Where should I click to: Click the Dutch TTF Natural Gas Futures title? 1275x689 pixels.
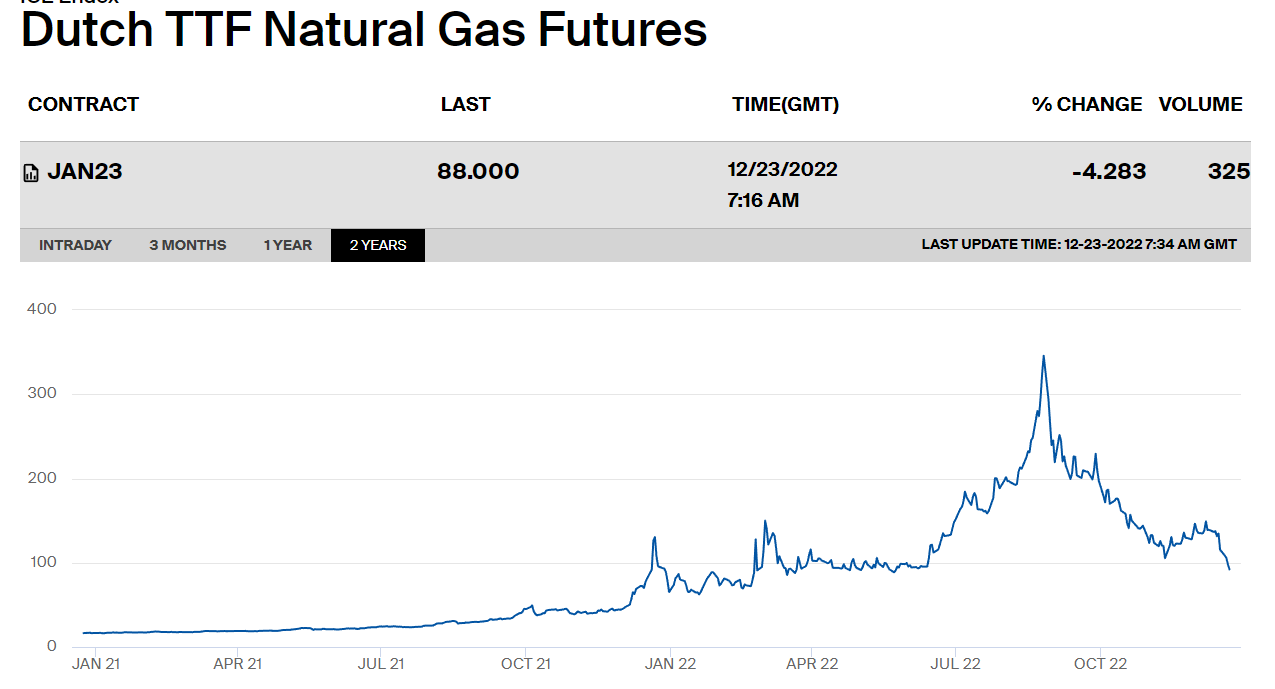[x=364, y=30]
